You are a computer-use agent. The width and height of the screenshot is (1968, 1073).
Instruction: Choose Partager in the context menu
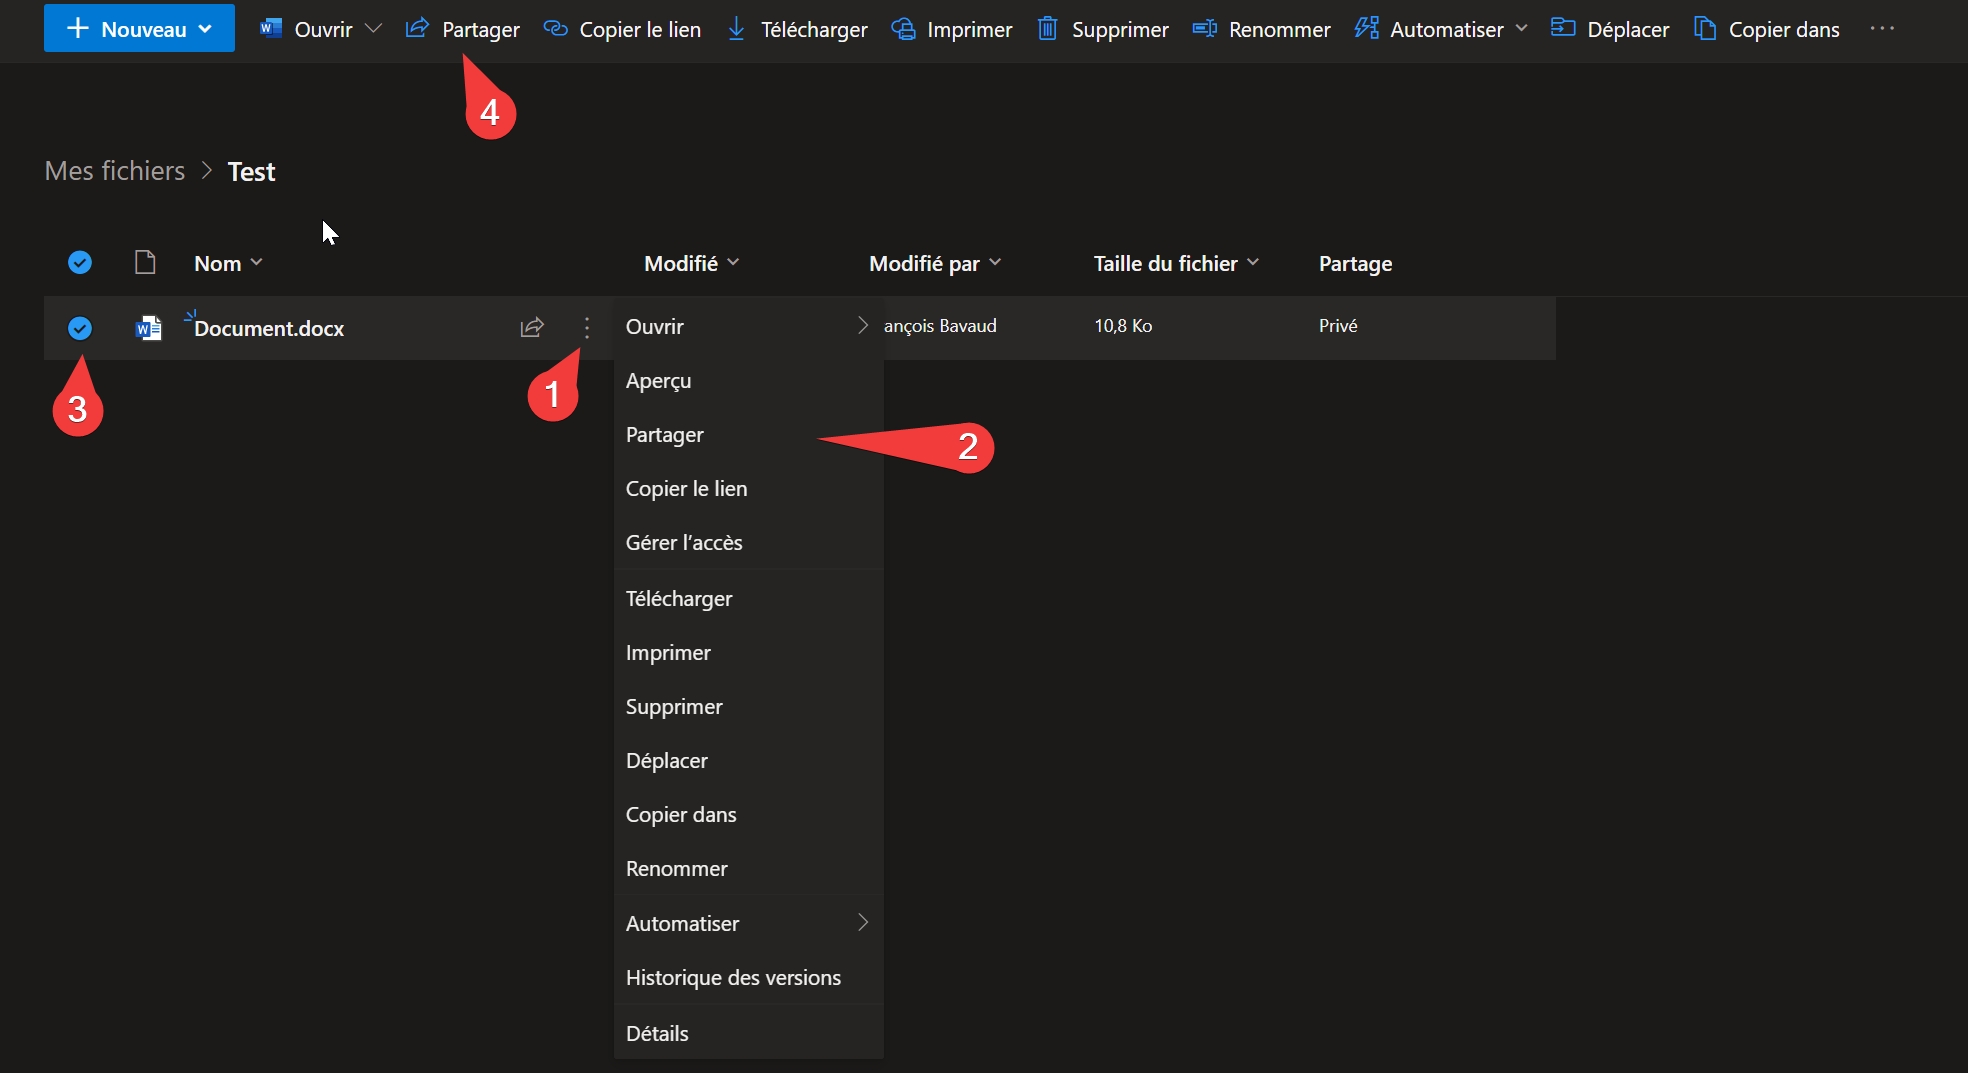tap(665, 435)
